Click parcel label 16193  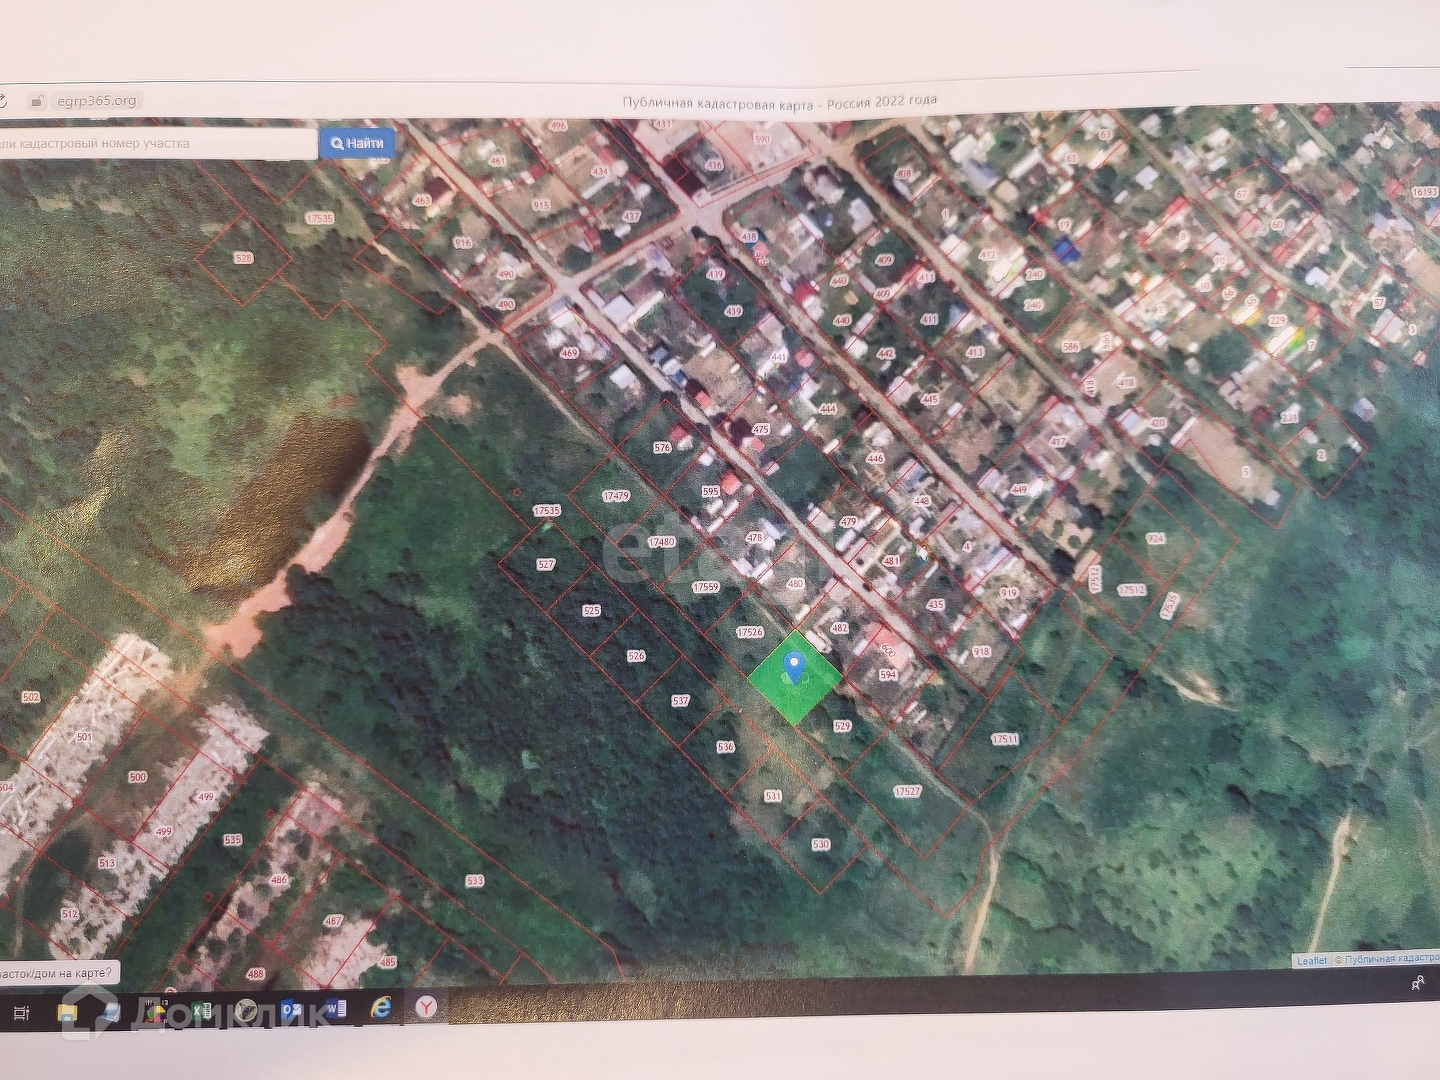pos(1424,192)
